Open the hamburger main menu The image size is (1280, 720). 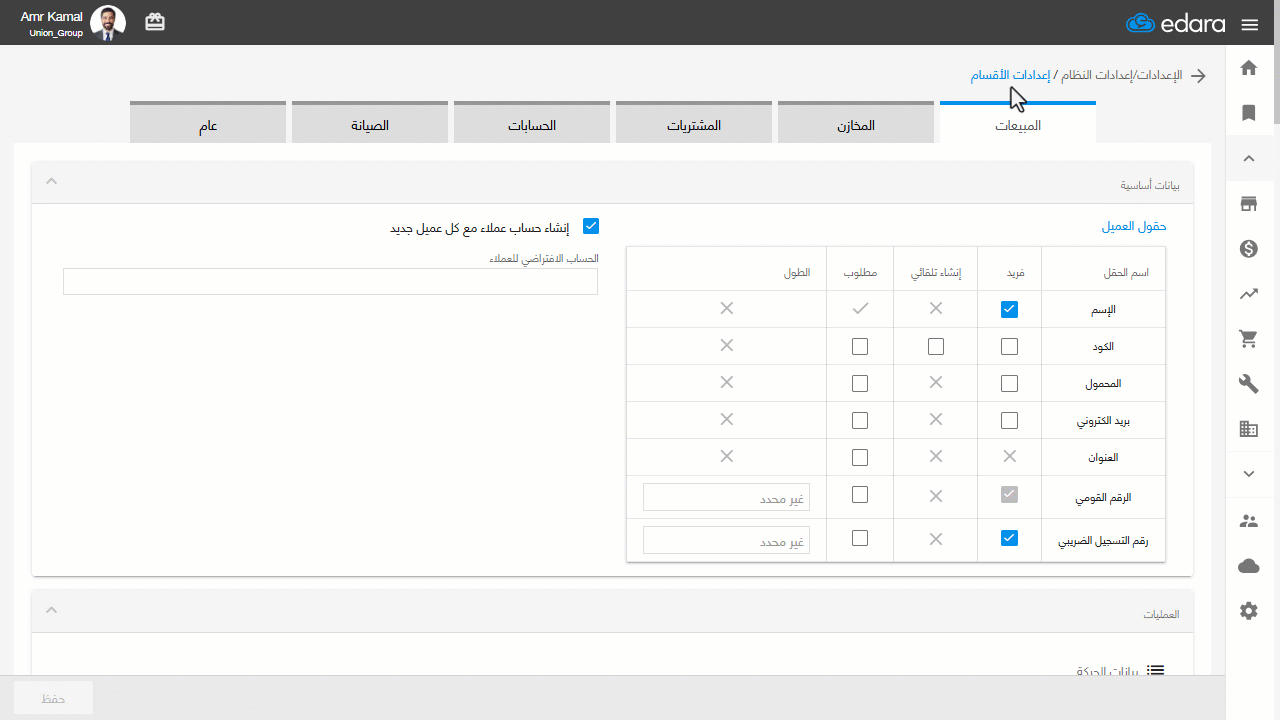[x=1249, y=24]
